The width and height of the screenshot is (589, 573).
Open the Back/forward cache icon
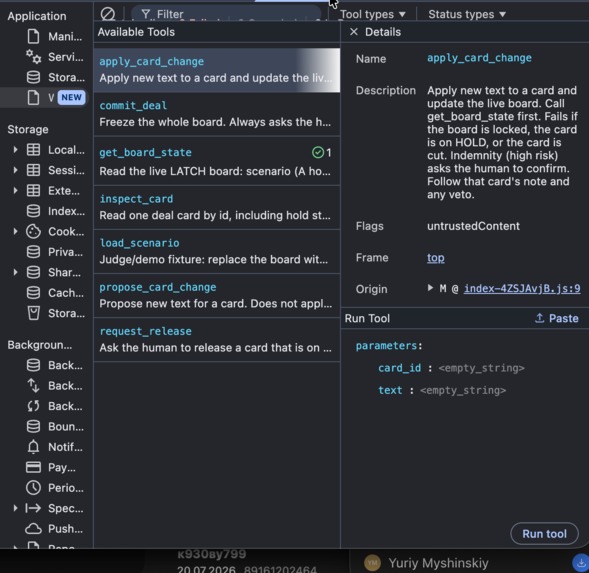[33, 365]
